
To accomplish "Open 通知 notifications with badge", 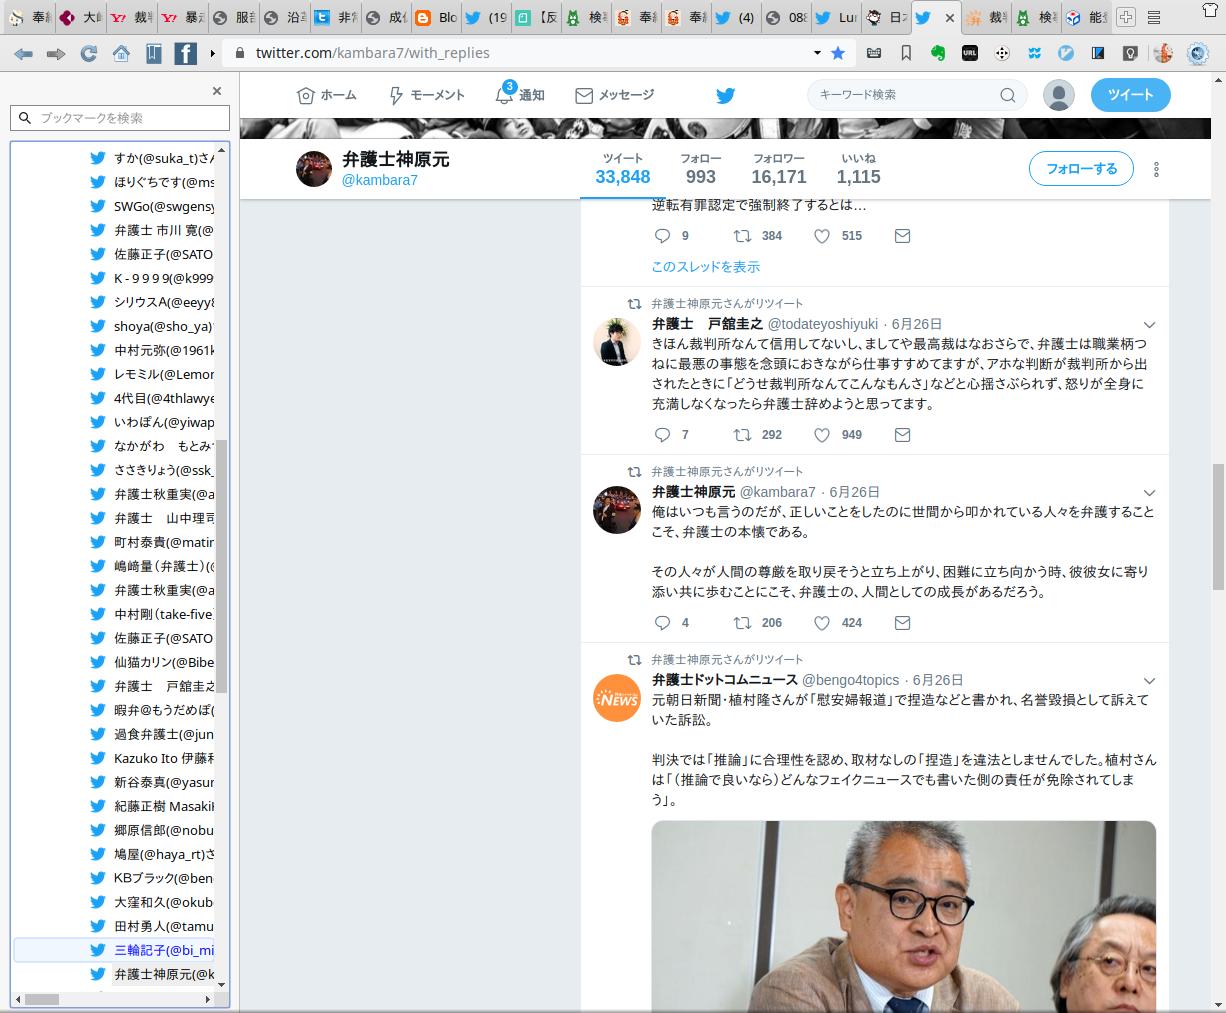I will (x=520, y=94).
